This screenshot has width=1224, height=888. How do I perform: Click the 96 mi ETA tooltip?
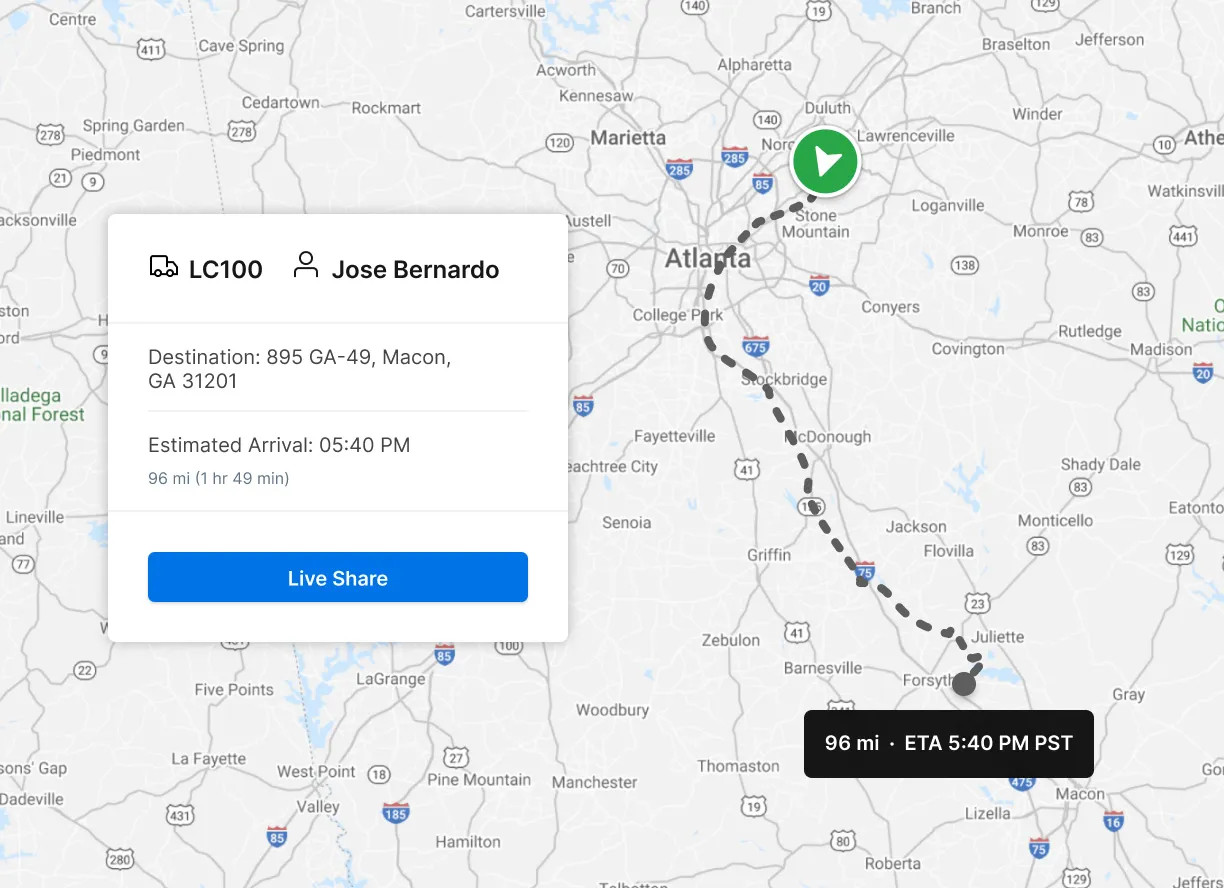[x=948, y=744]
